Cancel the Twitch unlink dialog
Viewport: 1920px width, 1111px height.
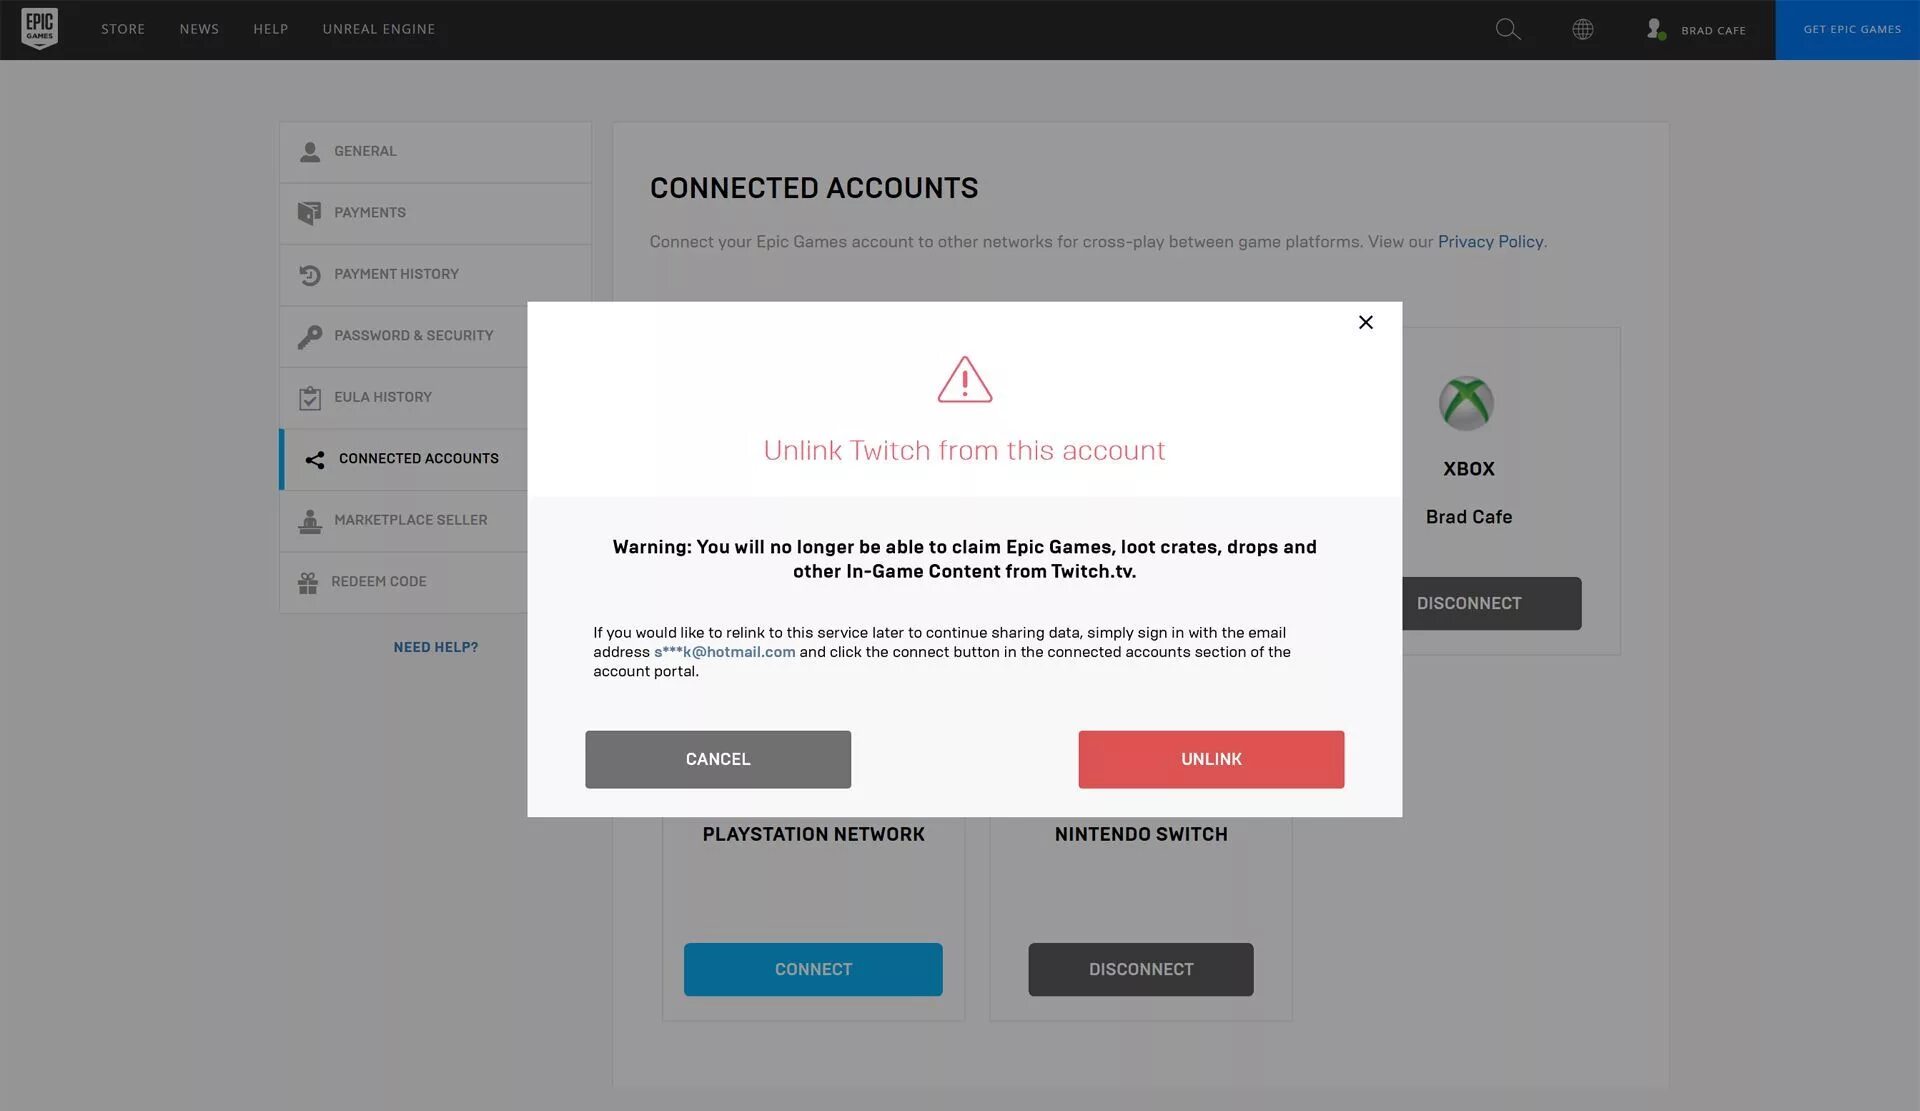click(x=718, y=759)
